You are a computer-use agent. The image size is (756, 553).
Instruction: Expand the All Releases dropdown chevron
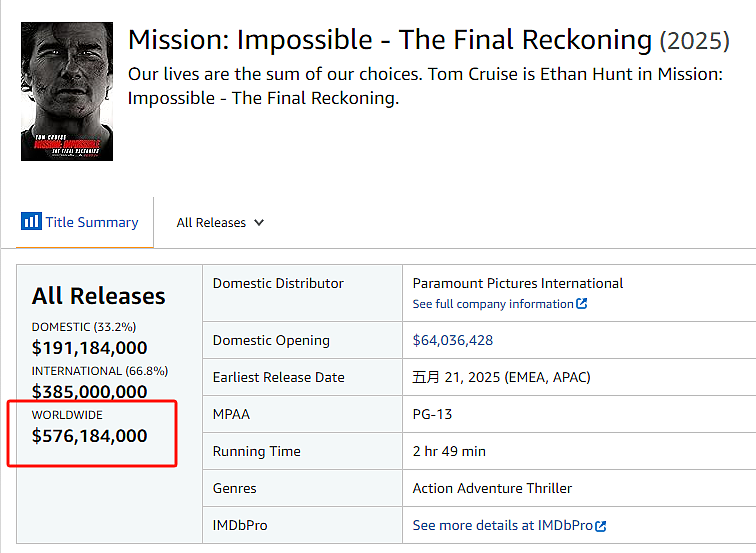tap(259, 223)
